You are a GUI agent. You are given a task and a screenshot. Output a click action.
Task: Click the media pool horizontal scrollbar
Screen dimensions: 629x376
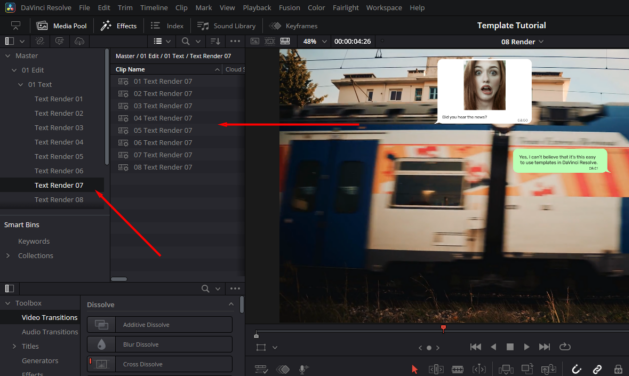coord(119,279)
